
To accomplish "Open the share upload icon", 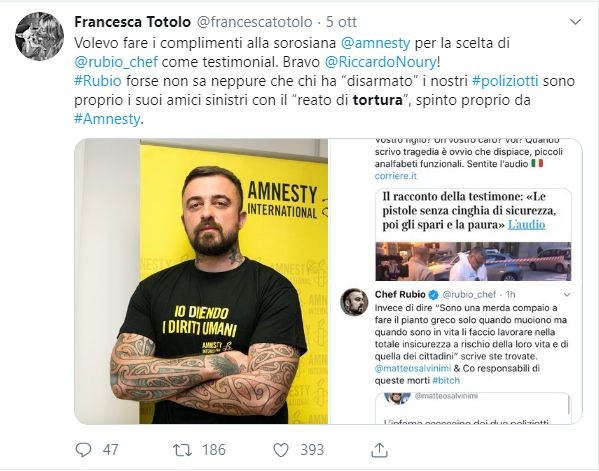I will [379, 450].
